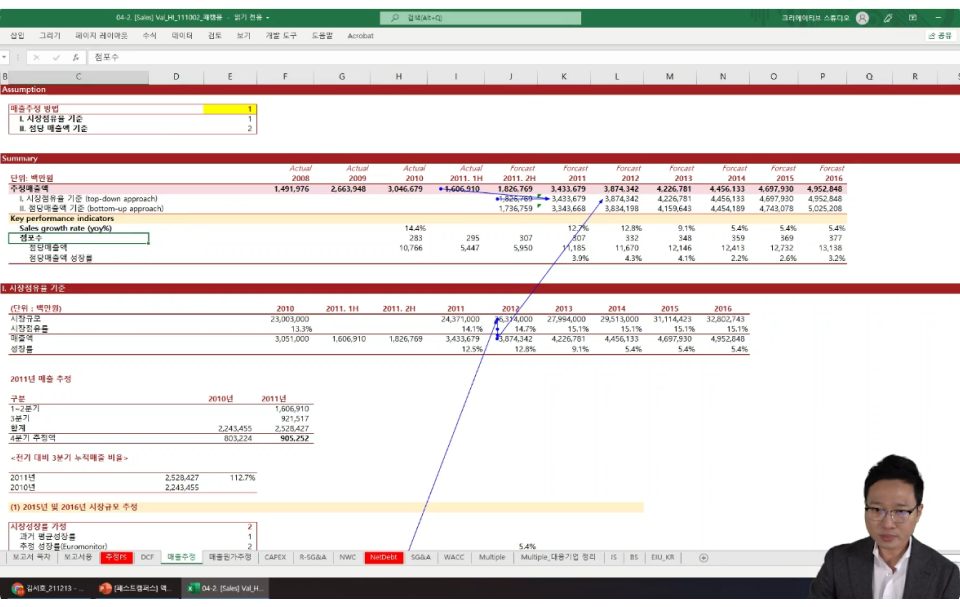Image resolution: width=960 pixels, height=607 pixels.
Task: Open the 삽입 ribbon tab
Action: [17, 36]
